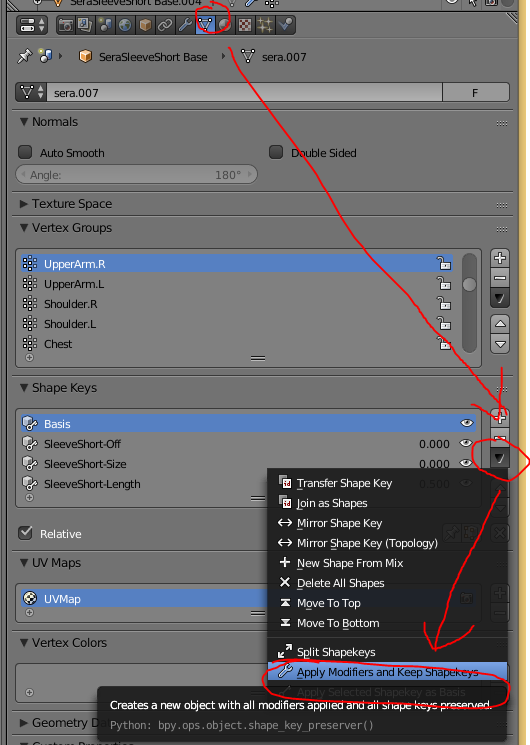530x745 pixels.
Task: Click SleeveShort-Off value 0.000 slider
Action: pyautogui.click(x=434, y=444)
